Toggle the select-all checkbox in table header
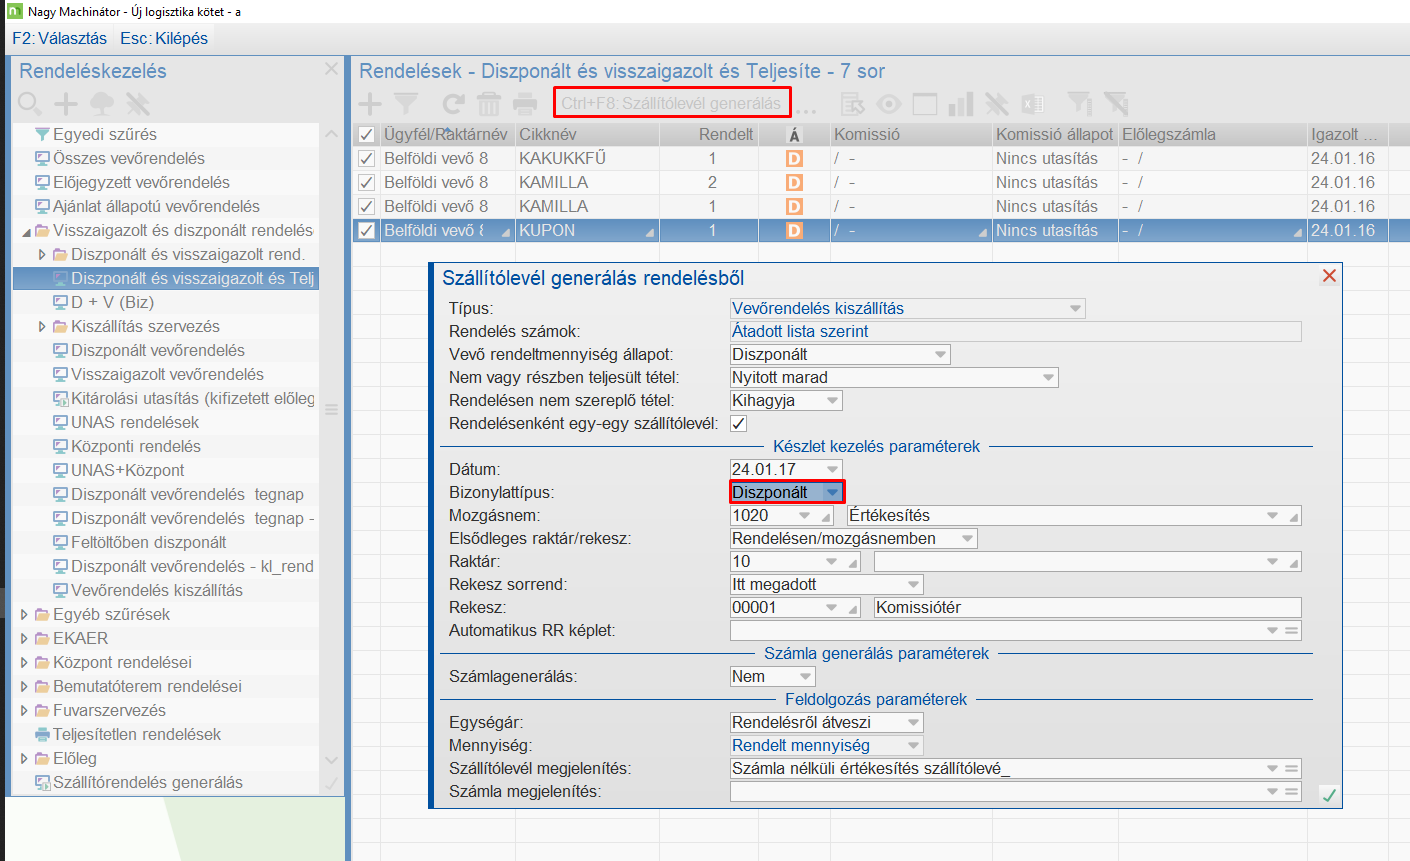The width and height of the screenshot is (1410, 861). pos(367,134)
